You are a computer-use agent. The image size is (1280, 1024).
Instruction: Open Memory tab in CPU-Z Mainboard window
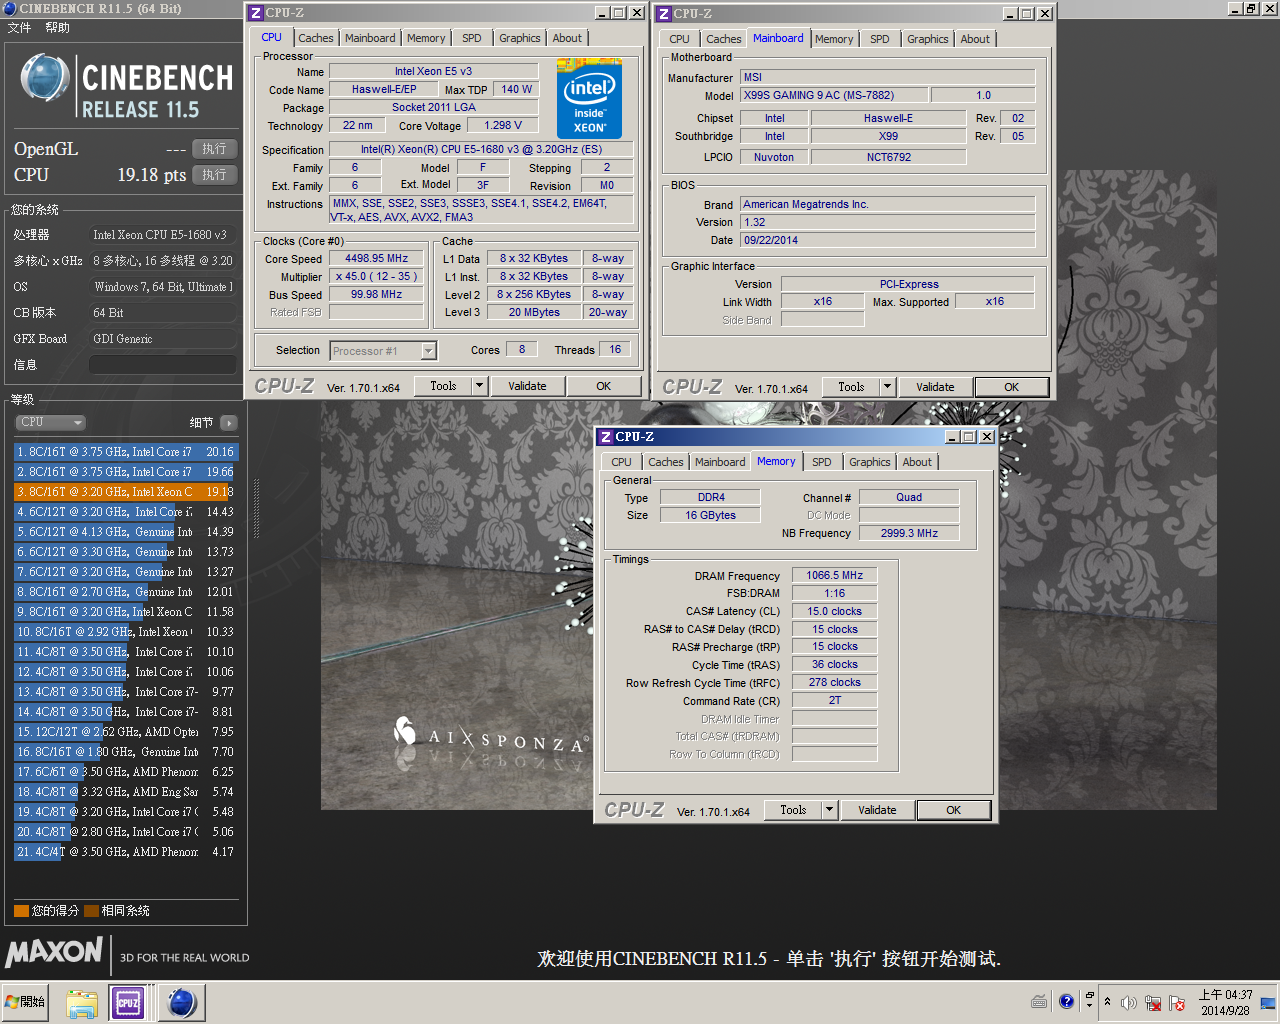pyautogui.click(x=834, y=39)
